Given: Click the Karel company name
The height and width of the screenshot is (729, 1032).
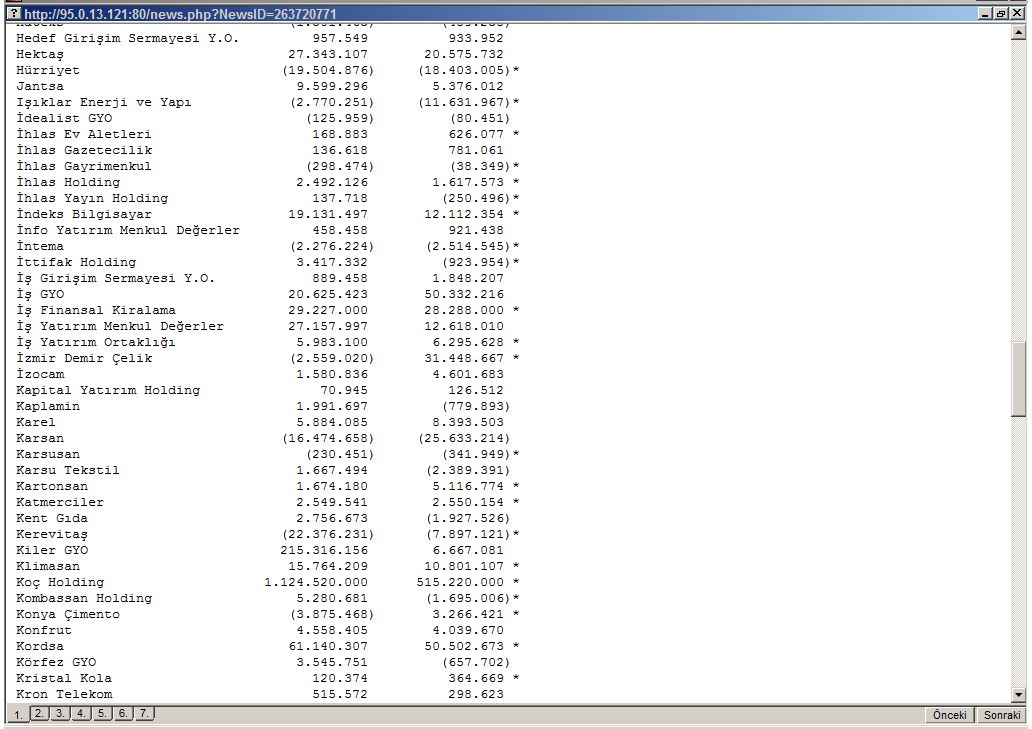Looking at the screenshot, I should point(36,422).
